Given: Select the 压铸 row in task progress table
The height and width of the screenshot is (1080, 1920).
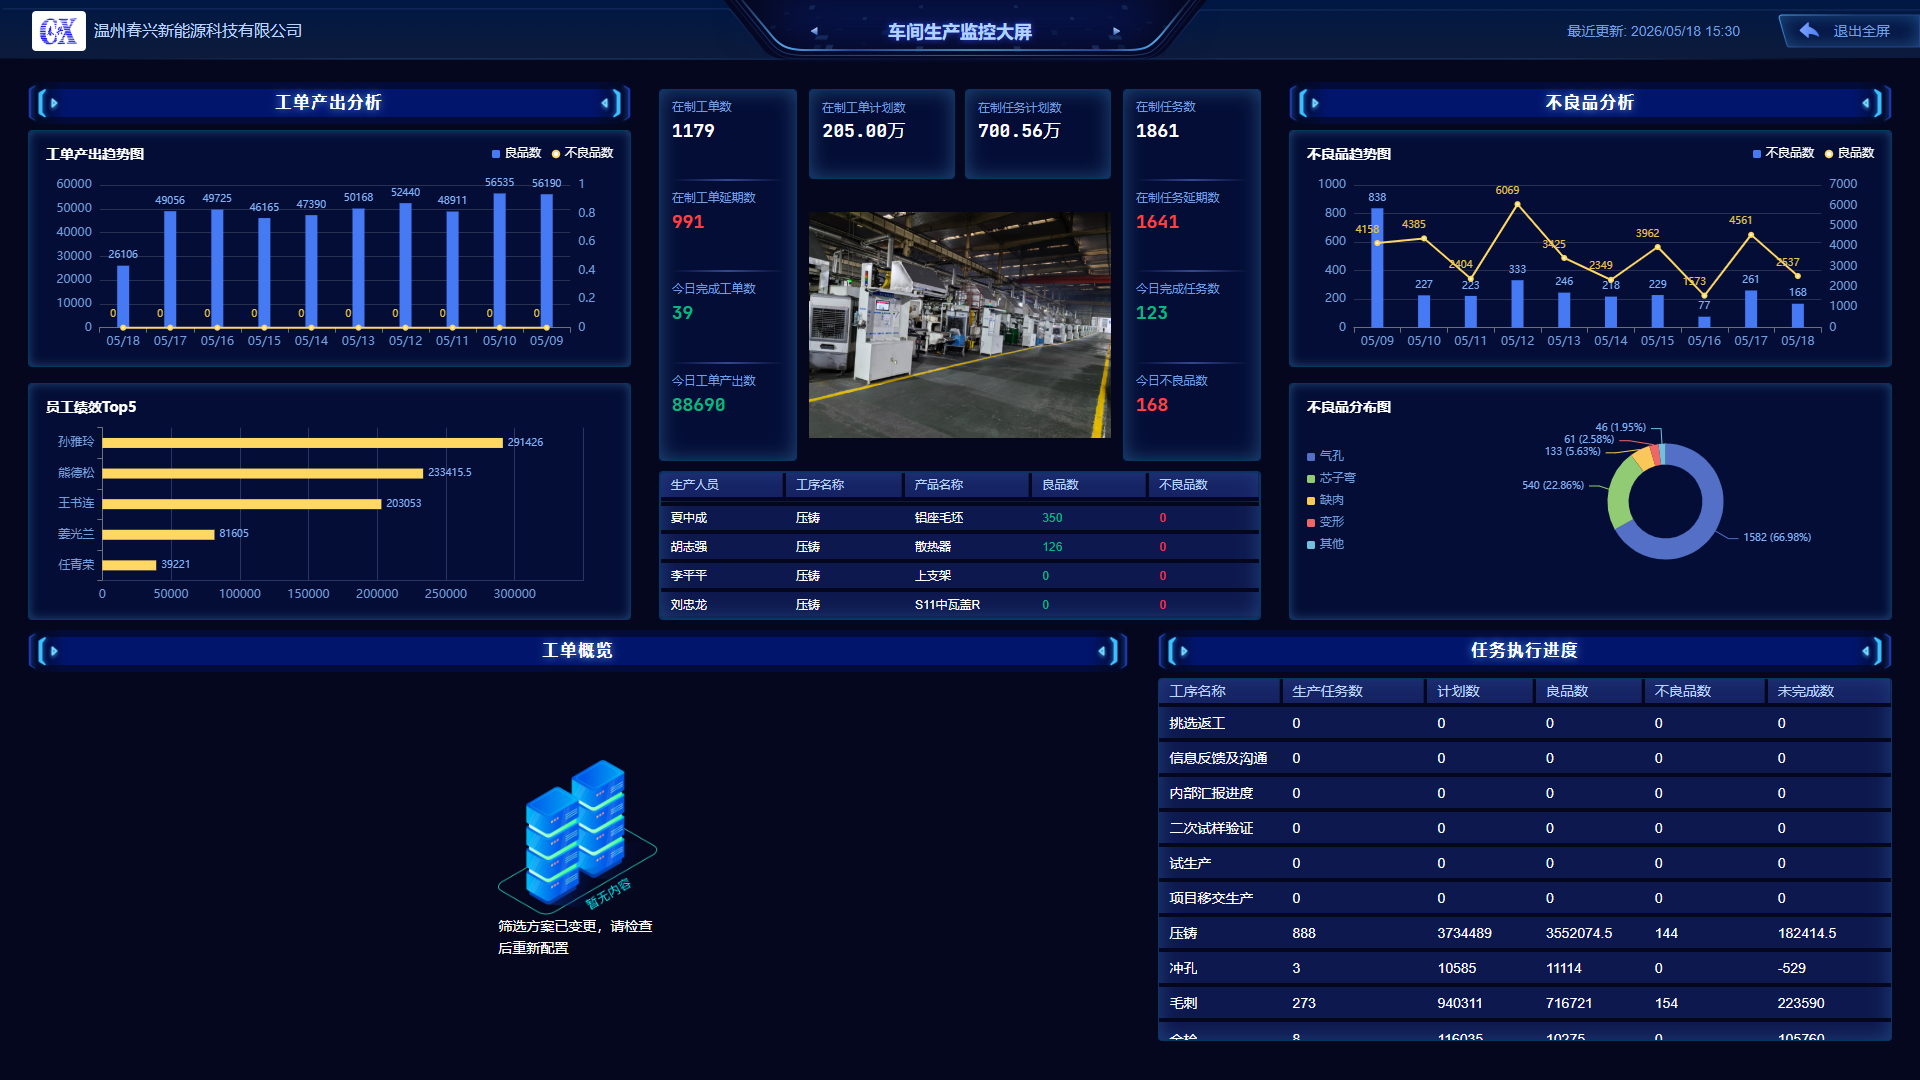Looking at the screenshot, I should [1524, 933].
